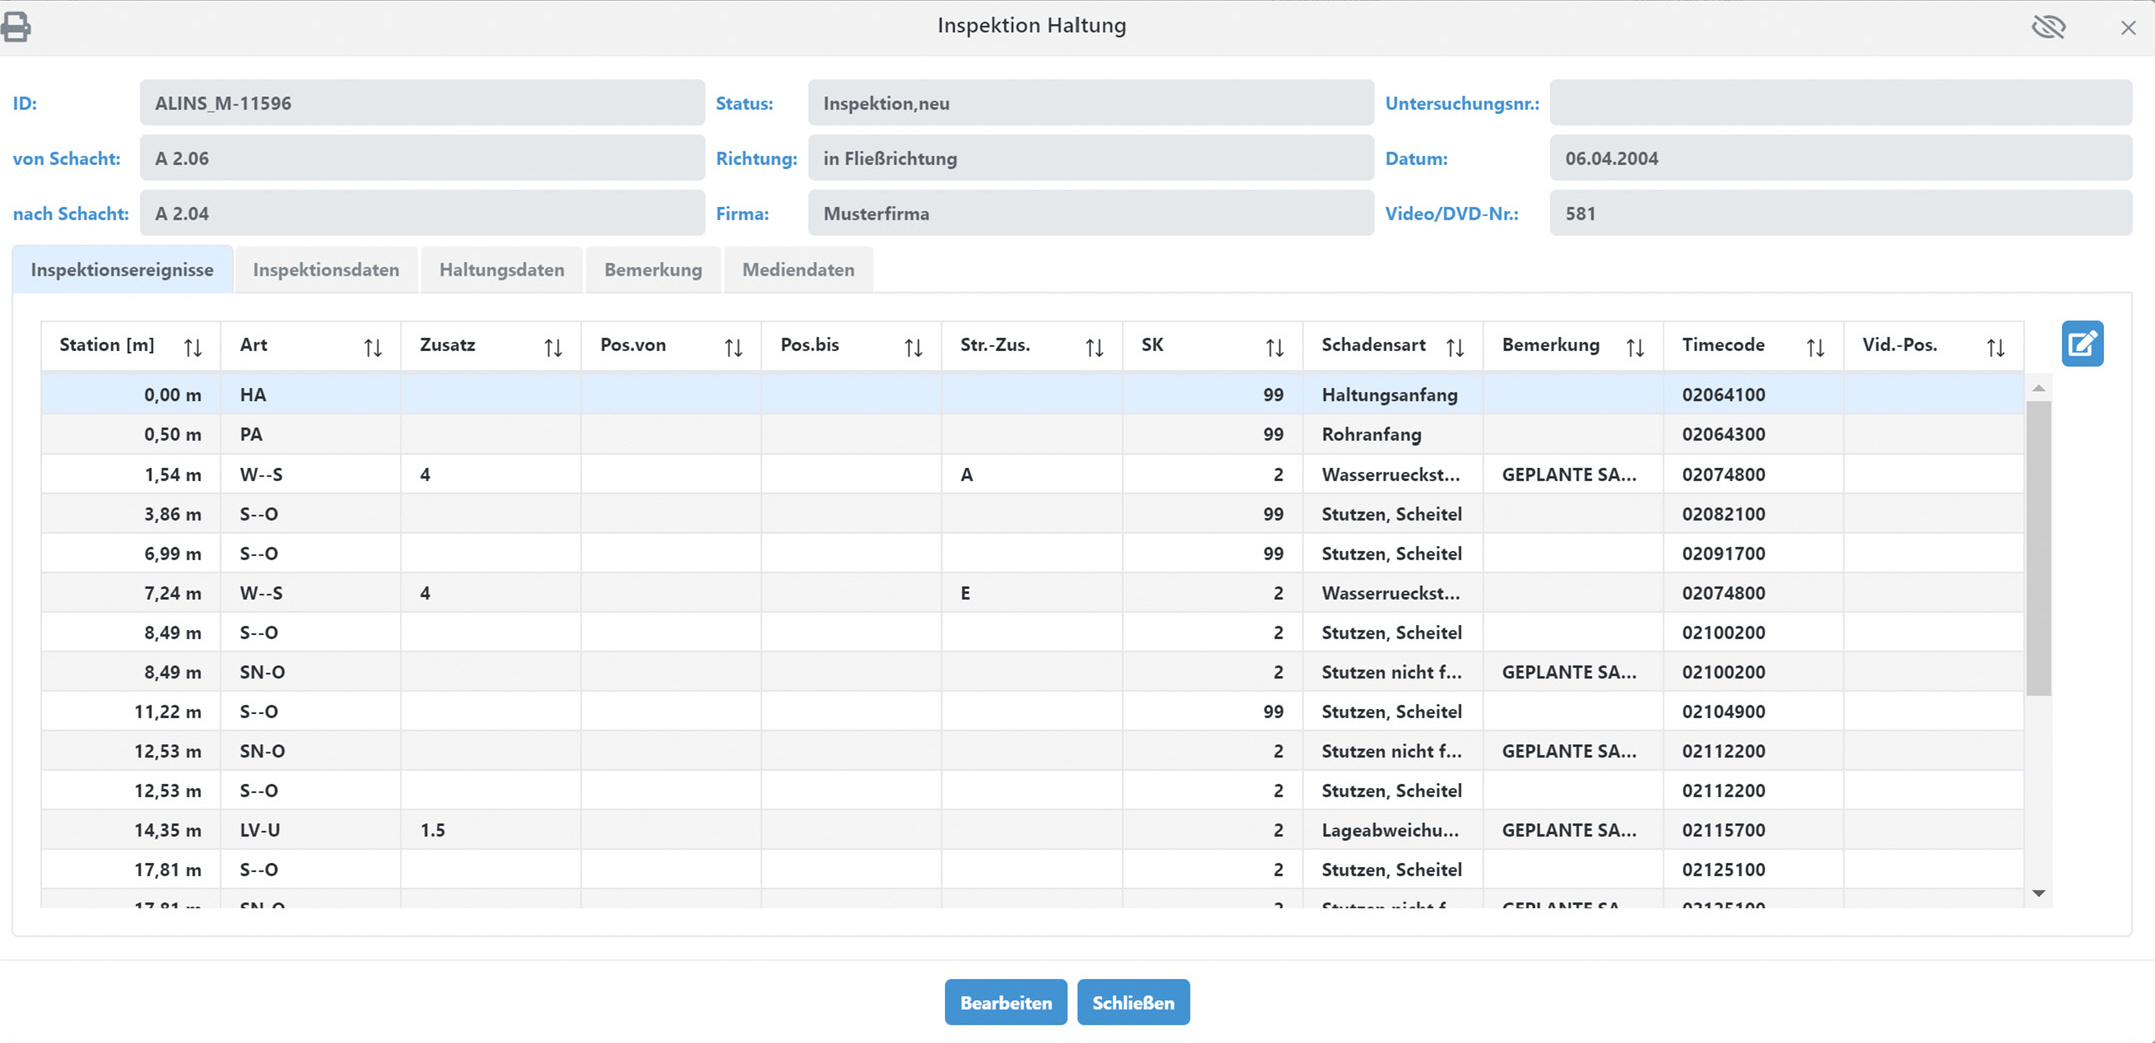The image size is (2155, 1043).
Task: Toggle the crossed-out eye visibility icon
Action: [x=2048, y=27]
